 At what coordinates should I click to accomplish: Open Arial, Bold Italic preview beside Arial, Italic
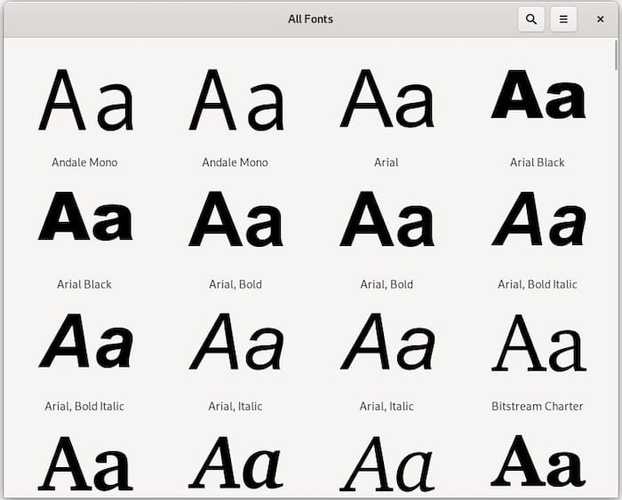[x=85, y=341]
